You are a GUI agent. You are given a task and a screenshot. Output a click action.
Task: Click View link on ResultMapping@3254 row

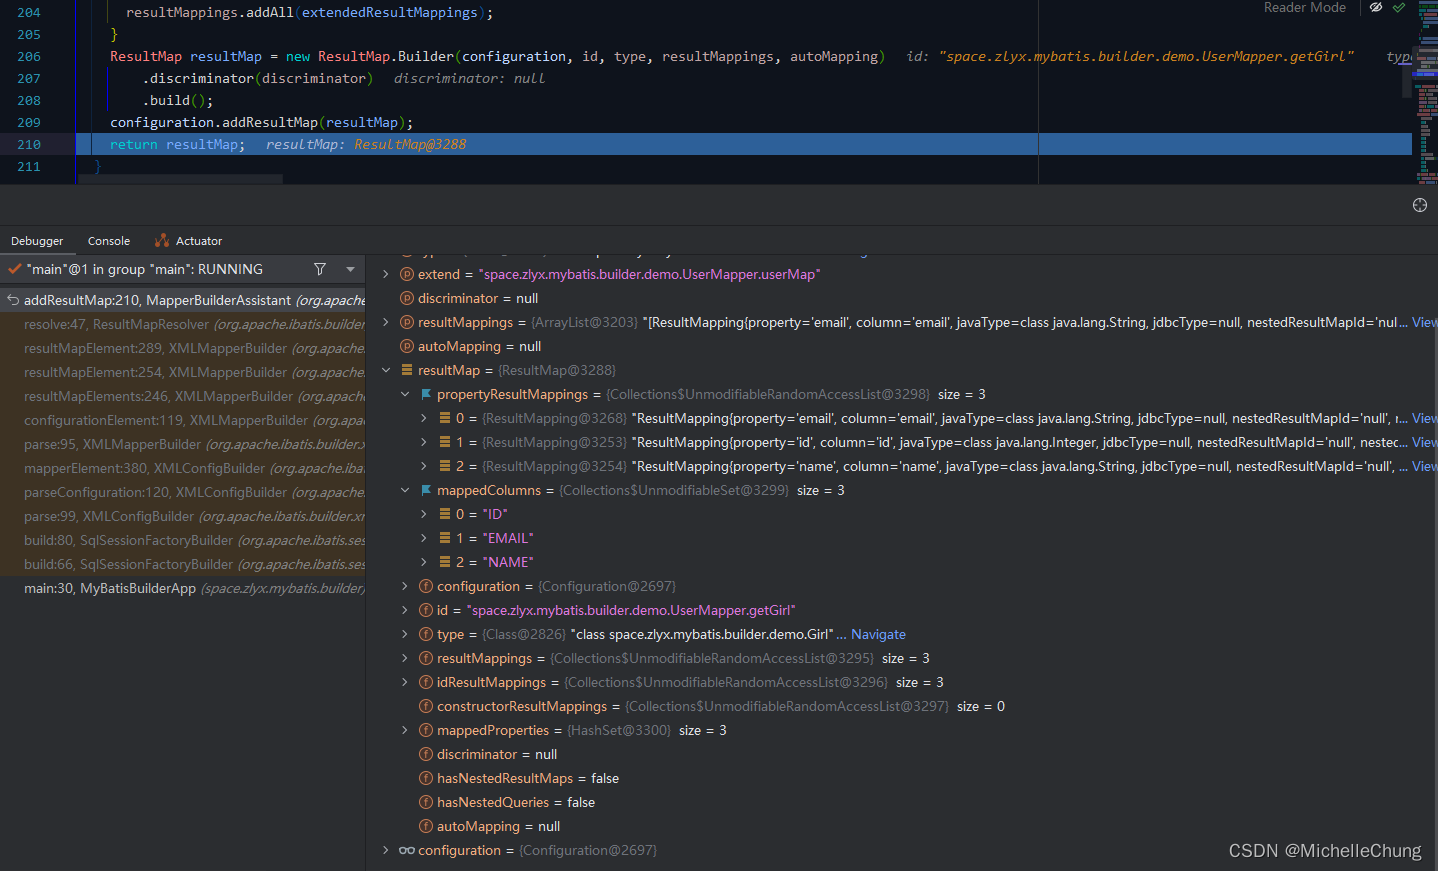click(x=1425, y=466)
